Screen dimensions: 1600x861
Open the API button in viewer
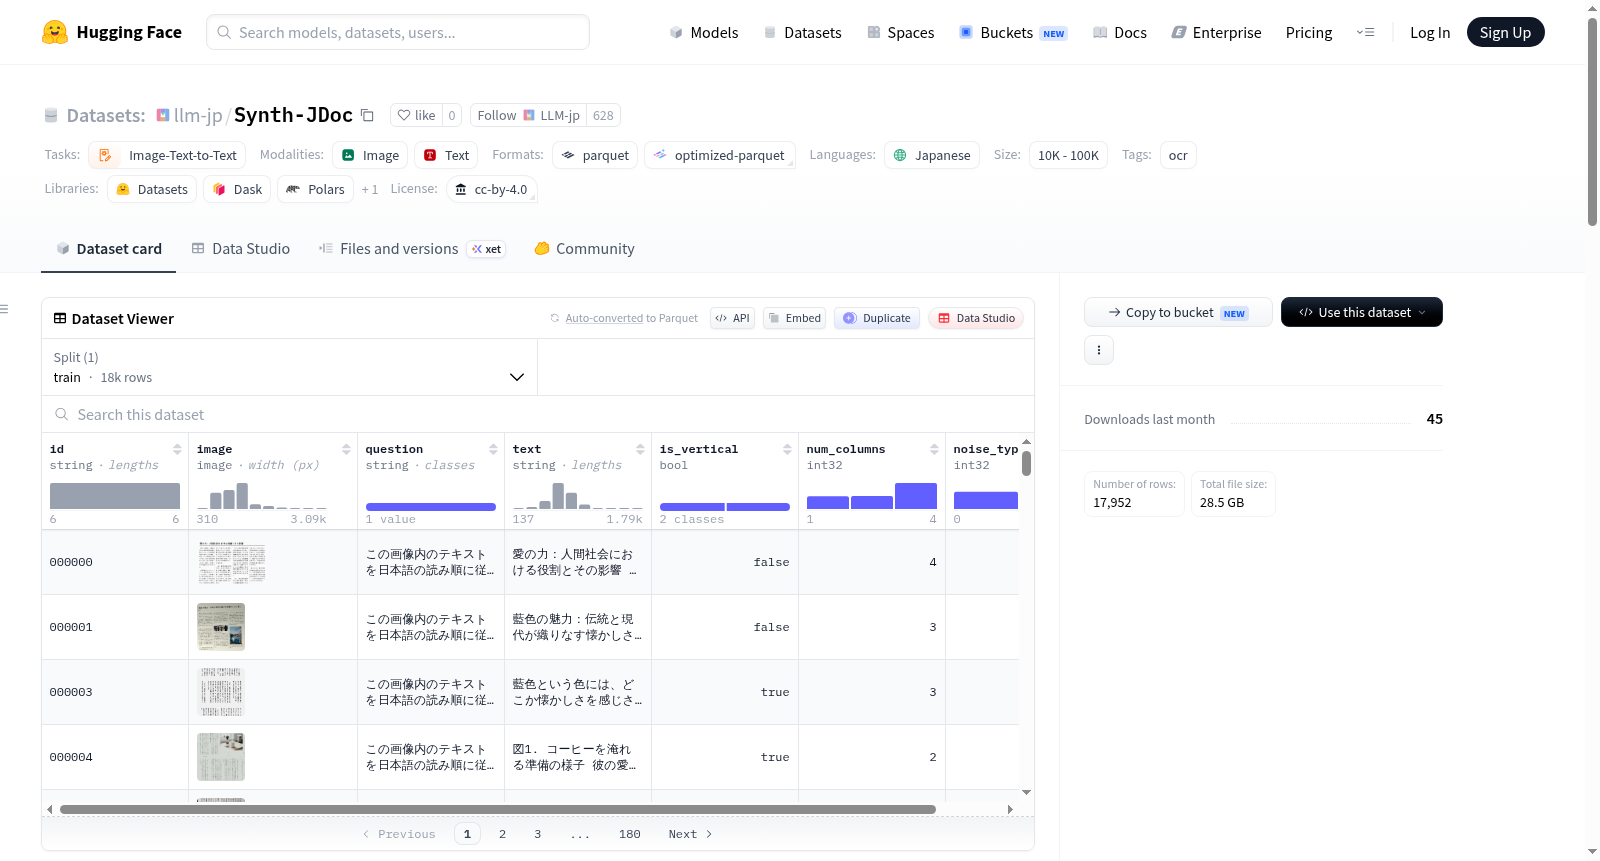[x=732, y=318]
